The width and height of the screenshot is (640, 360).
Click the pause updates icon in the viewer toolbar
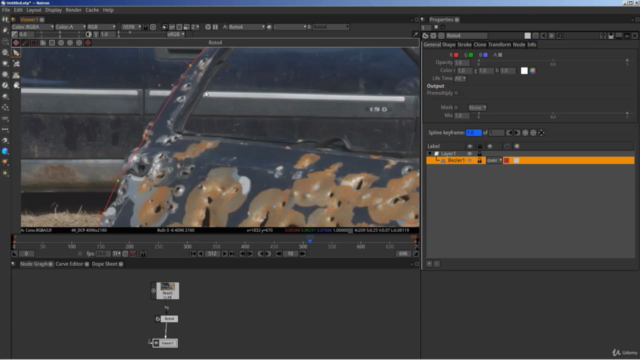(216, 27)
